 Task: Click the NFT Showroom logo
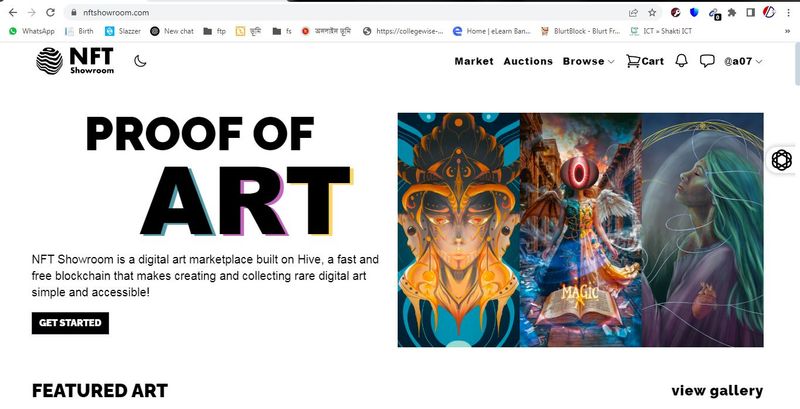click(x=75, y=61)
